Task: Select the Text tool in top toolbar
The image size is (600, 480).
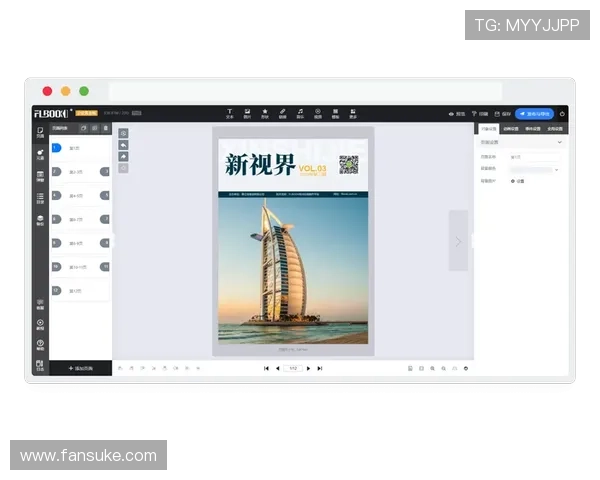Action: point(230,114)
